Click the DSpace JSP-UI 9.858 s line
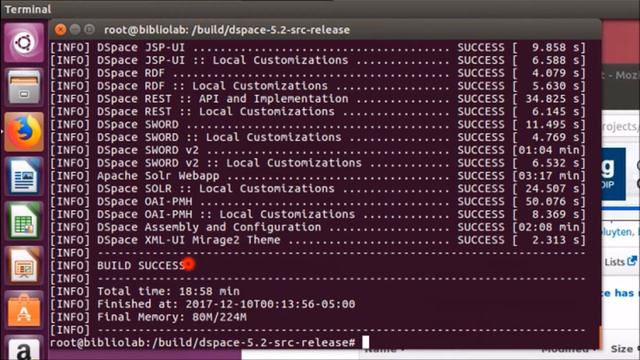Viewport: 640px width, 360px height. (318, 47)
